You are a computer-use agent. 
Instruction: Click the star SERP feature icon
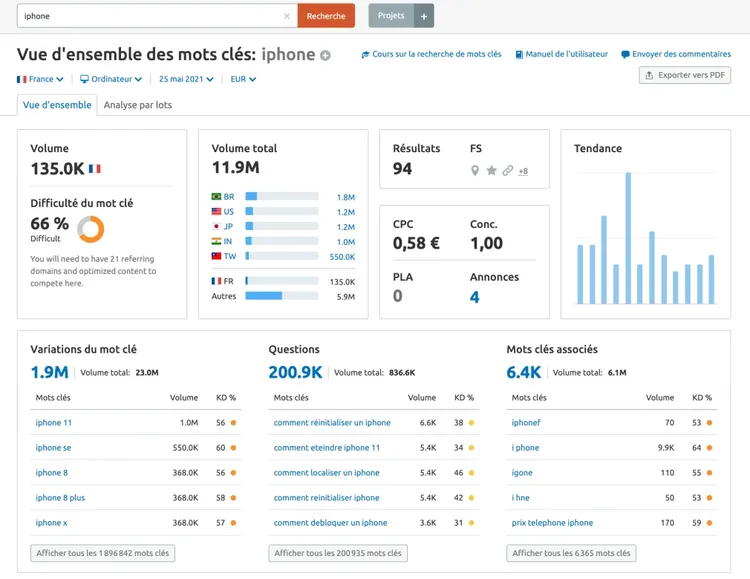[491, 170]
